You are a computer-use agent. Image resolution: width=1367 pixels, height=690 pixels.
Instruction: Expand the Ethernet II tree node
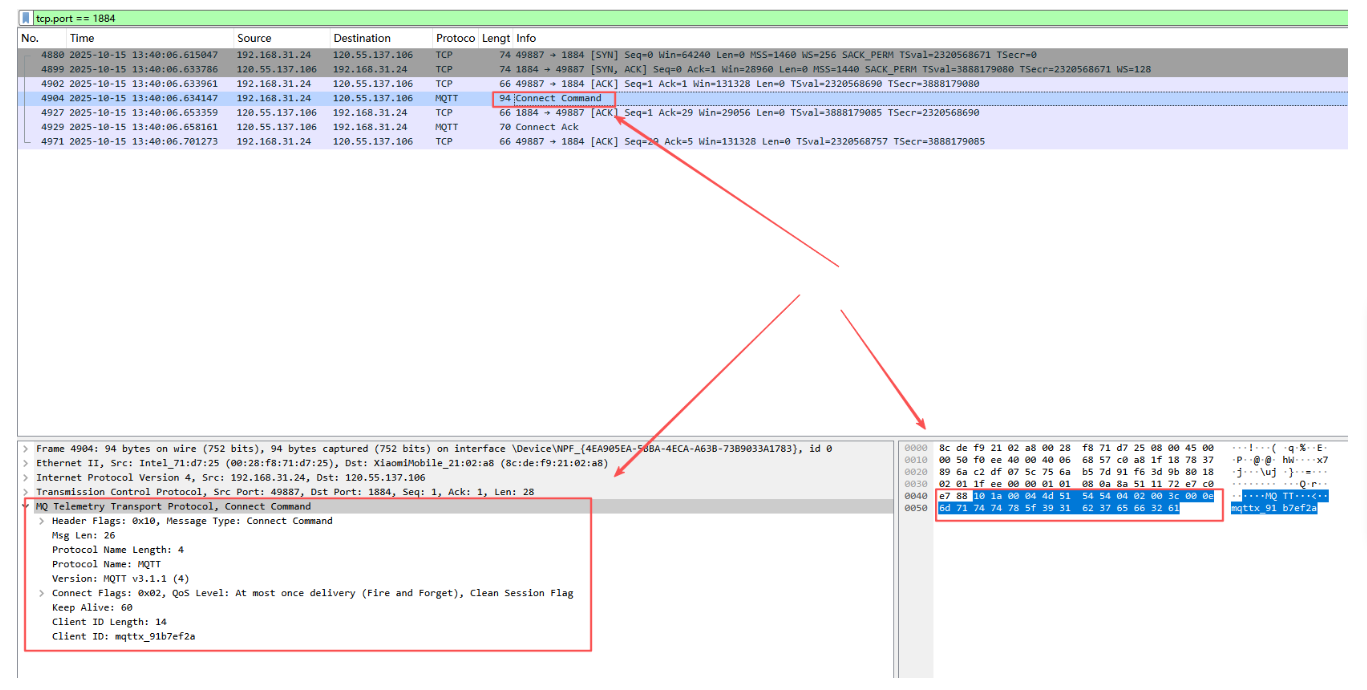(x=26, y=463)
